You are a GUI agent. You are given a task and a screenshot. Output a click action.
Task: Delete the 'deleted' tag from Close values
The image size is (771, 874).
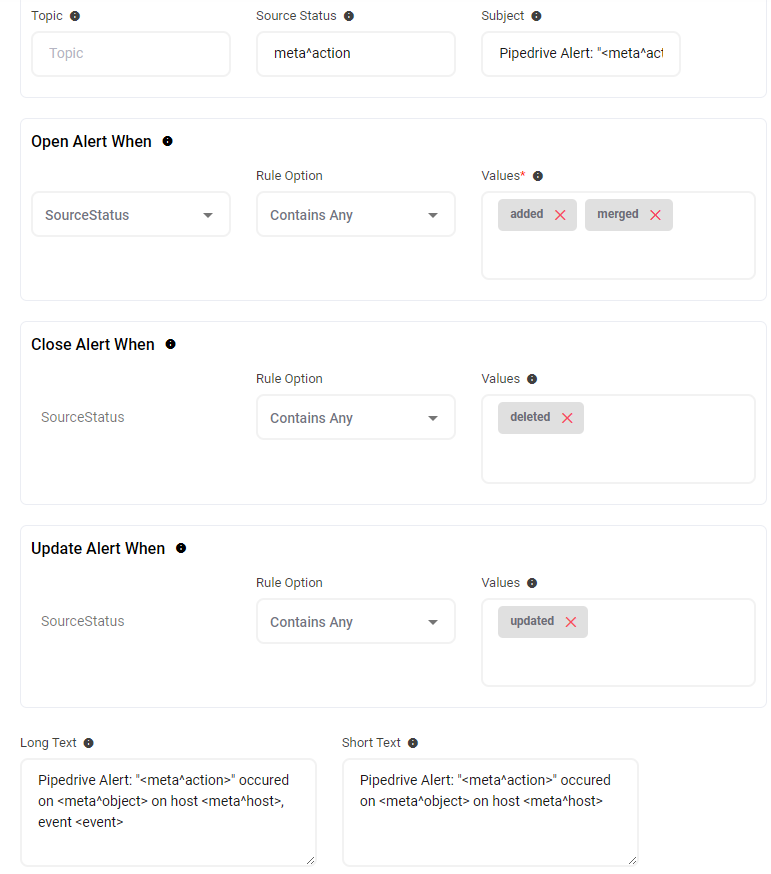click(567, 418)
